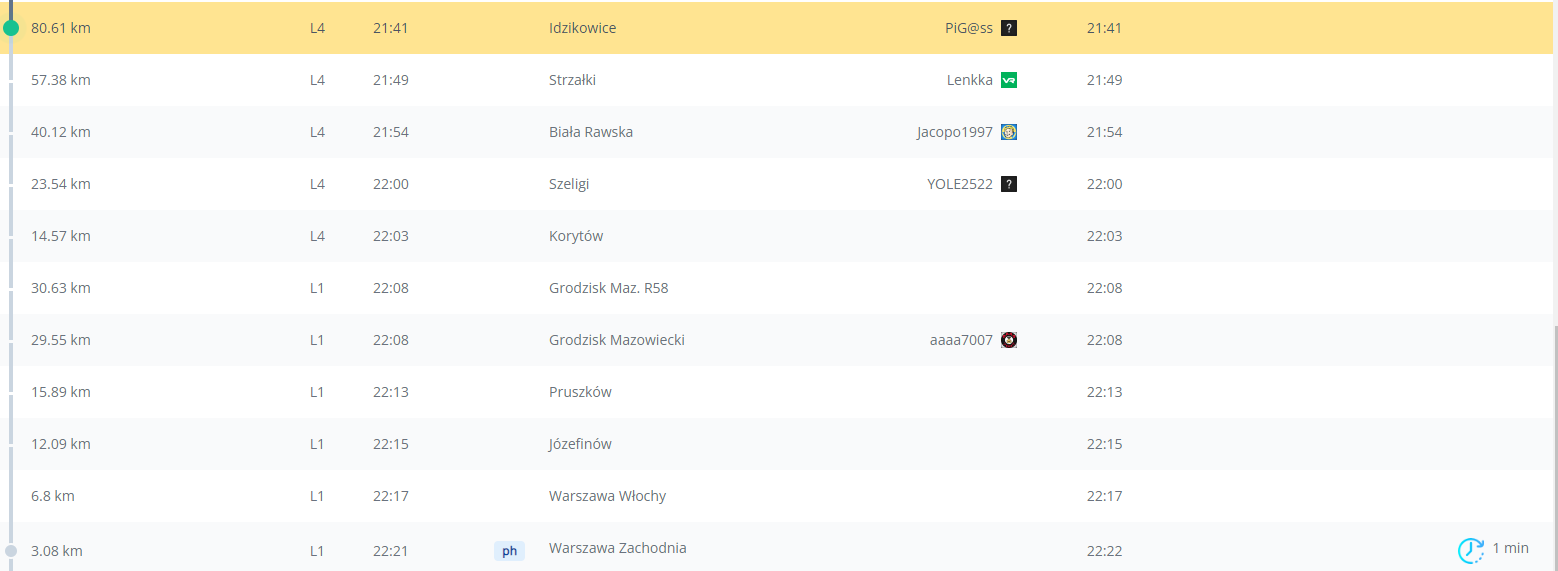Screen dimensions: 1558x571
Task: Click the '1 min' delay label
Action: pyautogui.click(x=1510, y=548)
